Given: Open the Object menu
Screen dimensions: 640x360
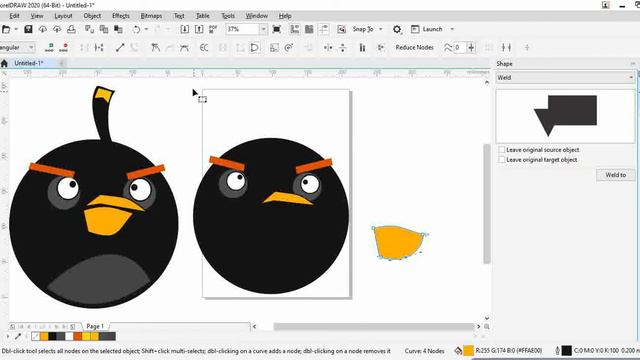Looking at the screenshot, I should click(x=92, y=16).
